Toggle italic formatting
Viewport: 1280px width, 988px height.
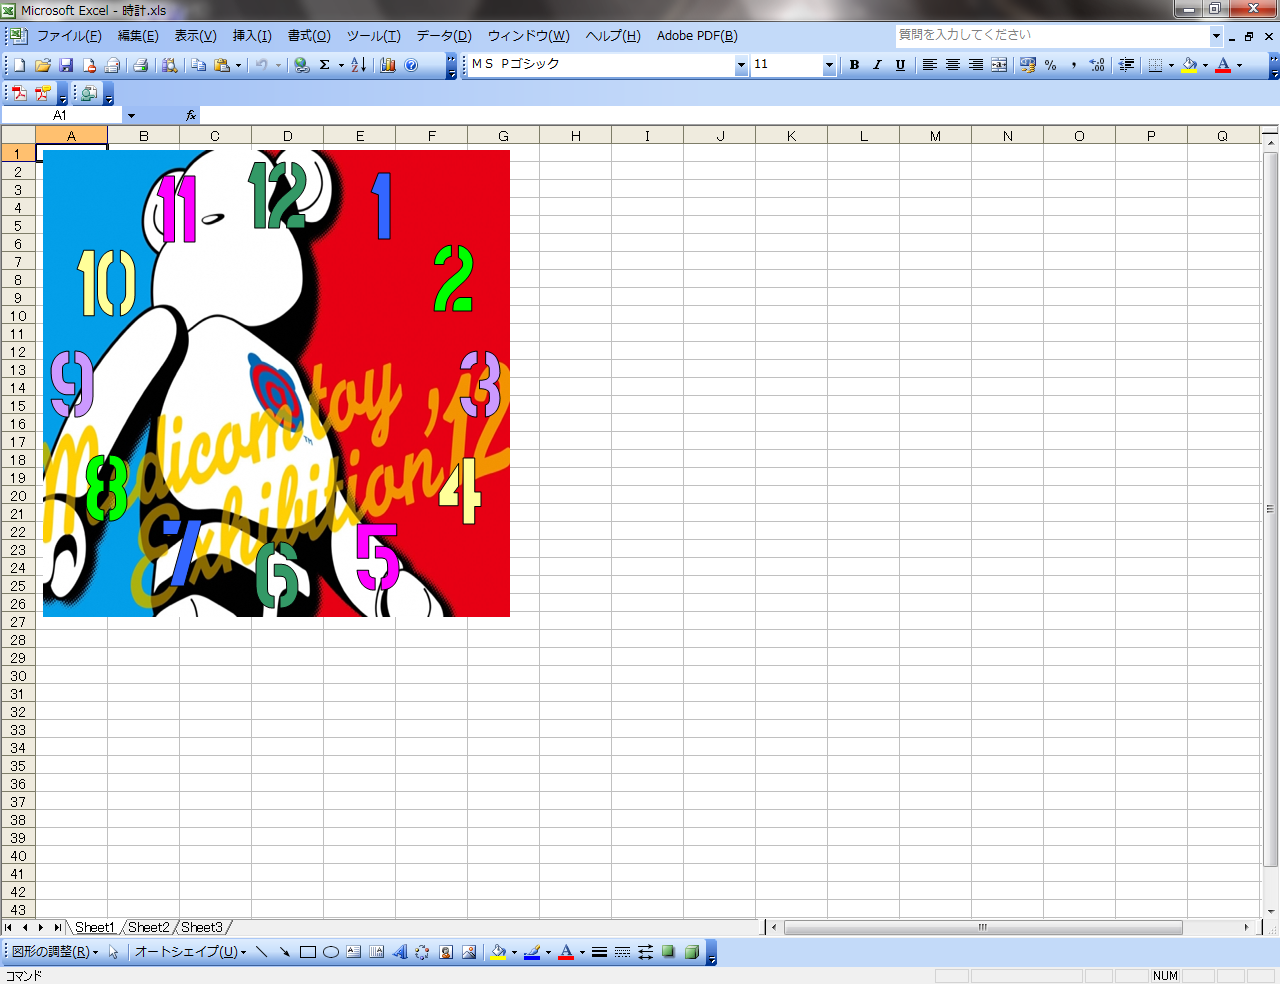click(x=877, y=65)
